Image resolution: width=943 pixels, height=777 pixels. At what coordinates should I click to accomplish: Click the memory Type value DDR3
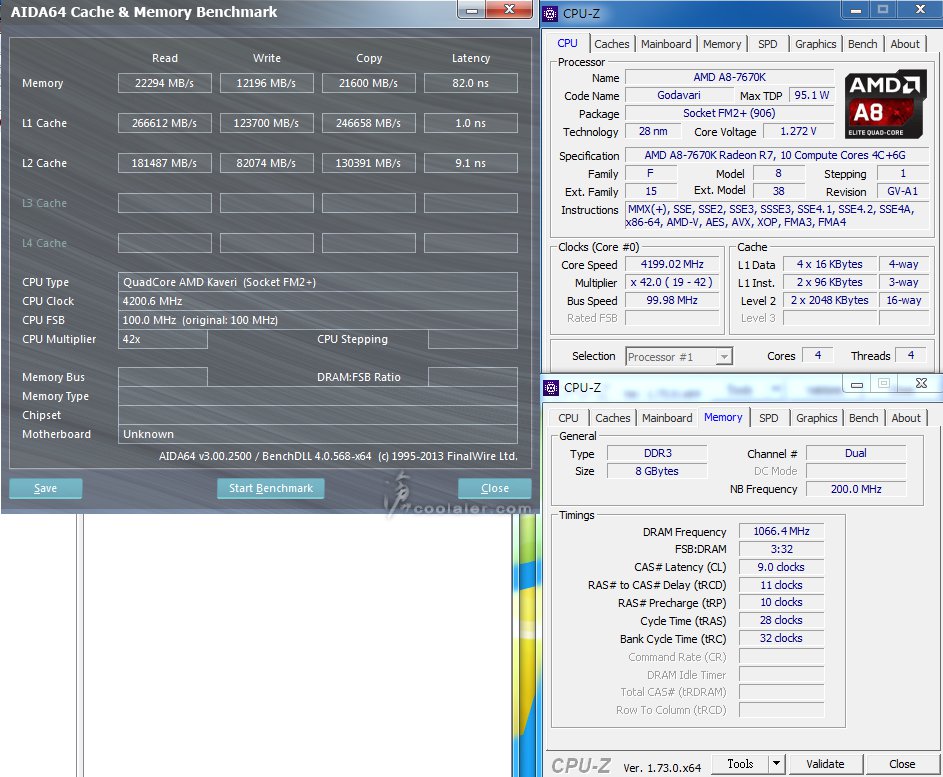tap(657, 453)
